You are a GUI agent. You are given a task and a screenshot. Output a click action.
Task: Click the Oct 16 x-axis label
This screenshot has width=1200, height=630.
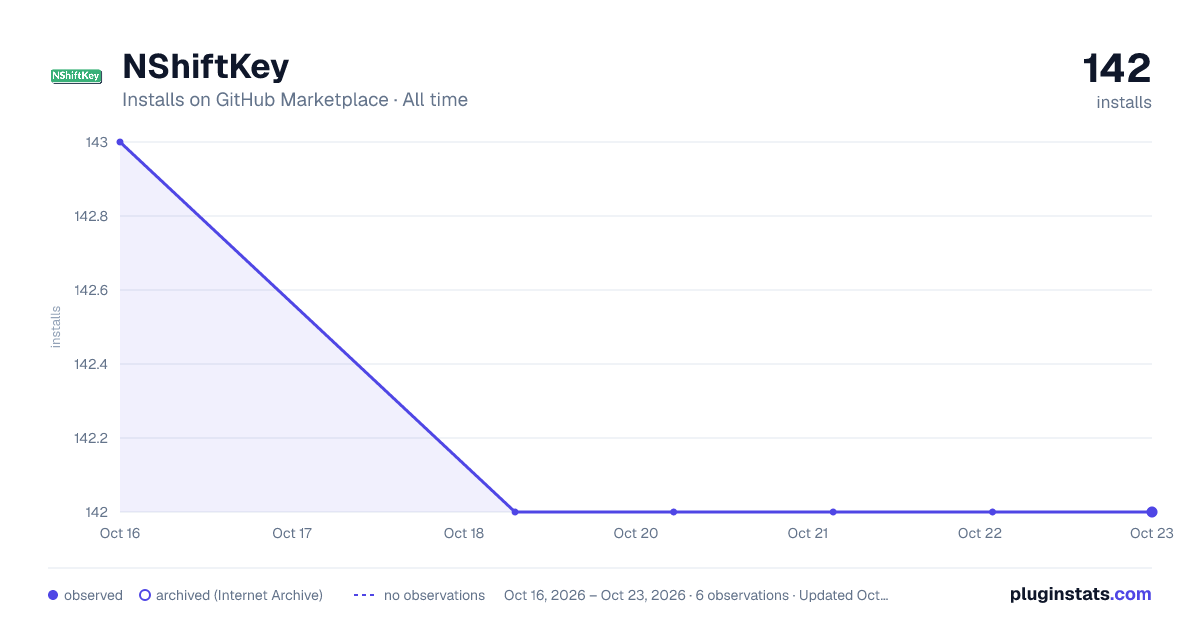click(x=120, y=533)
